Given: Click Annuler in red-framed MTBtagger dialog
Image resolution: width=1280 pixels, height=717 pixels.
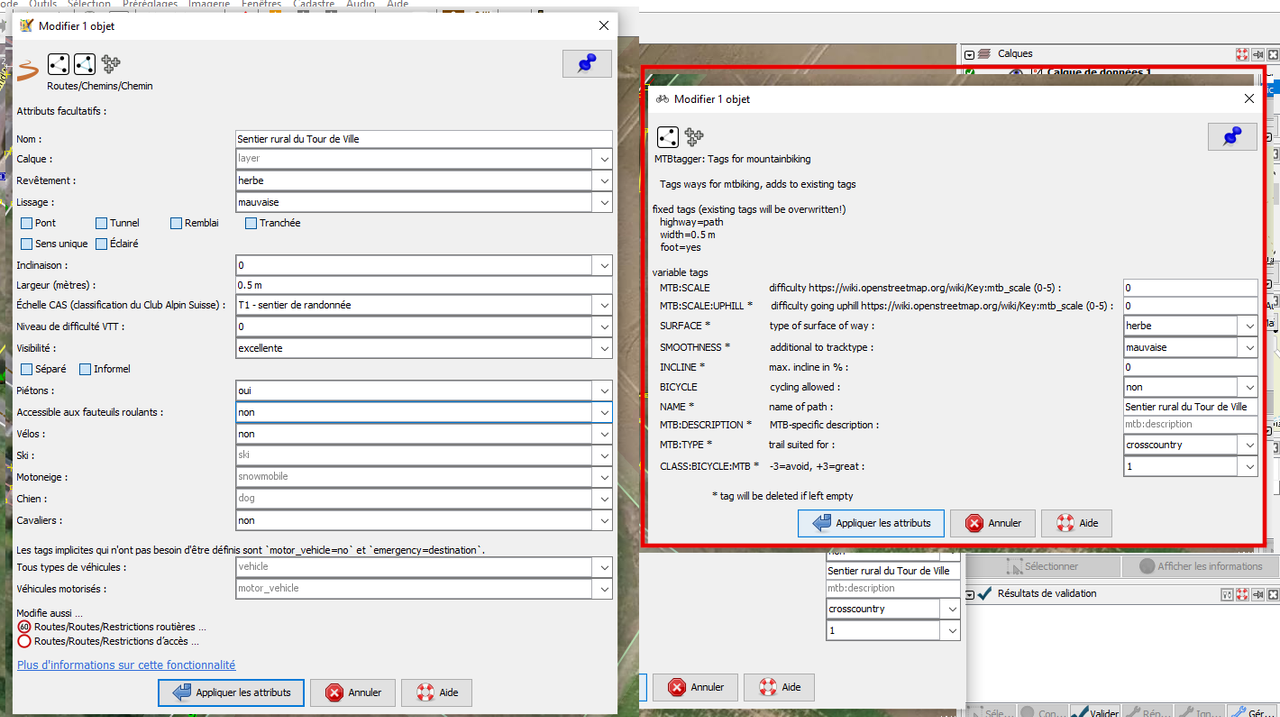Looking at the screenshot, I should coord(993,523).
